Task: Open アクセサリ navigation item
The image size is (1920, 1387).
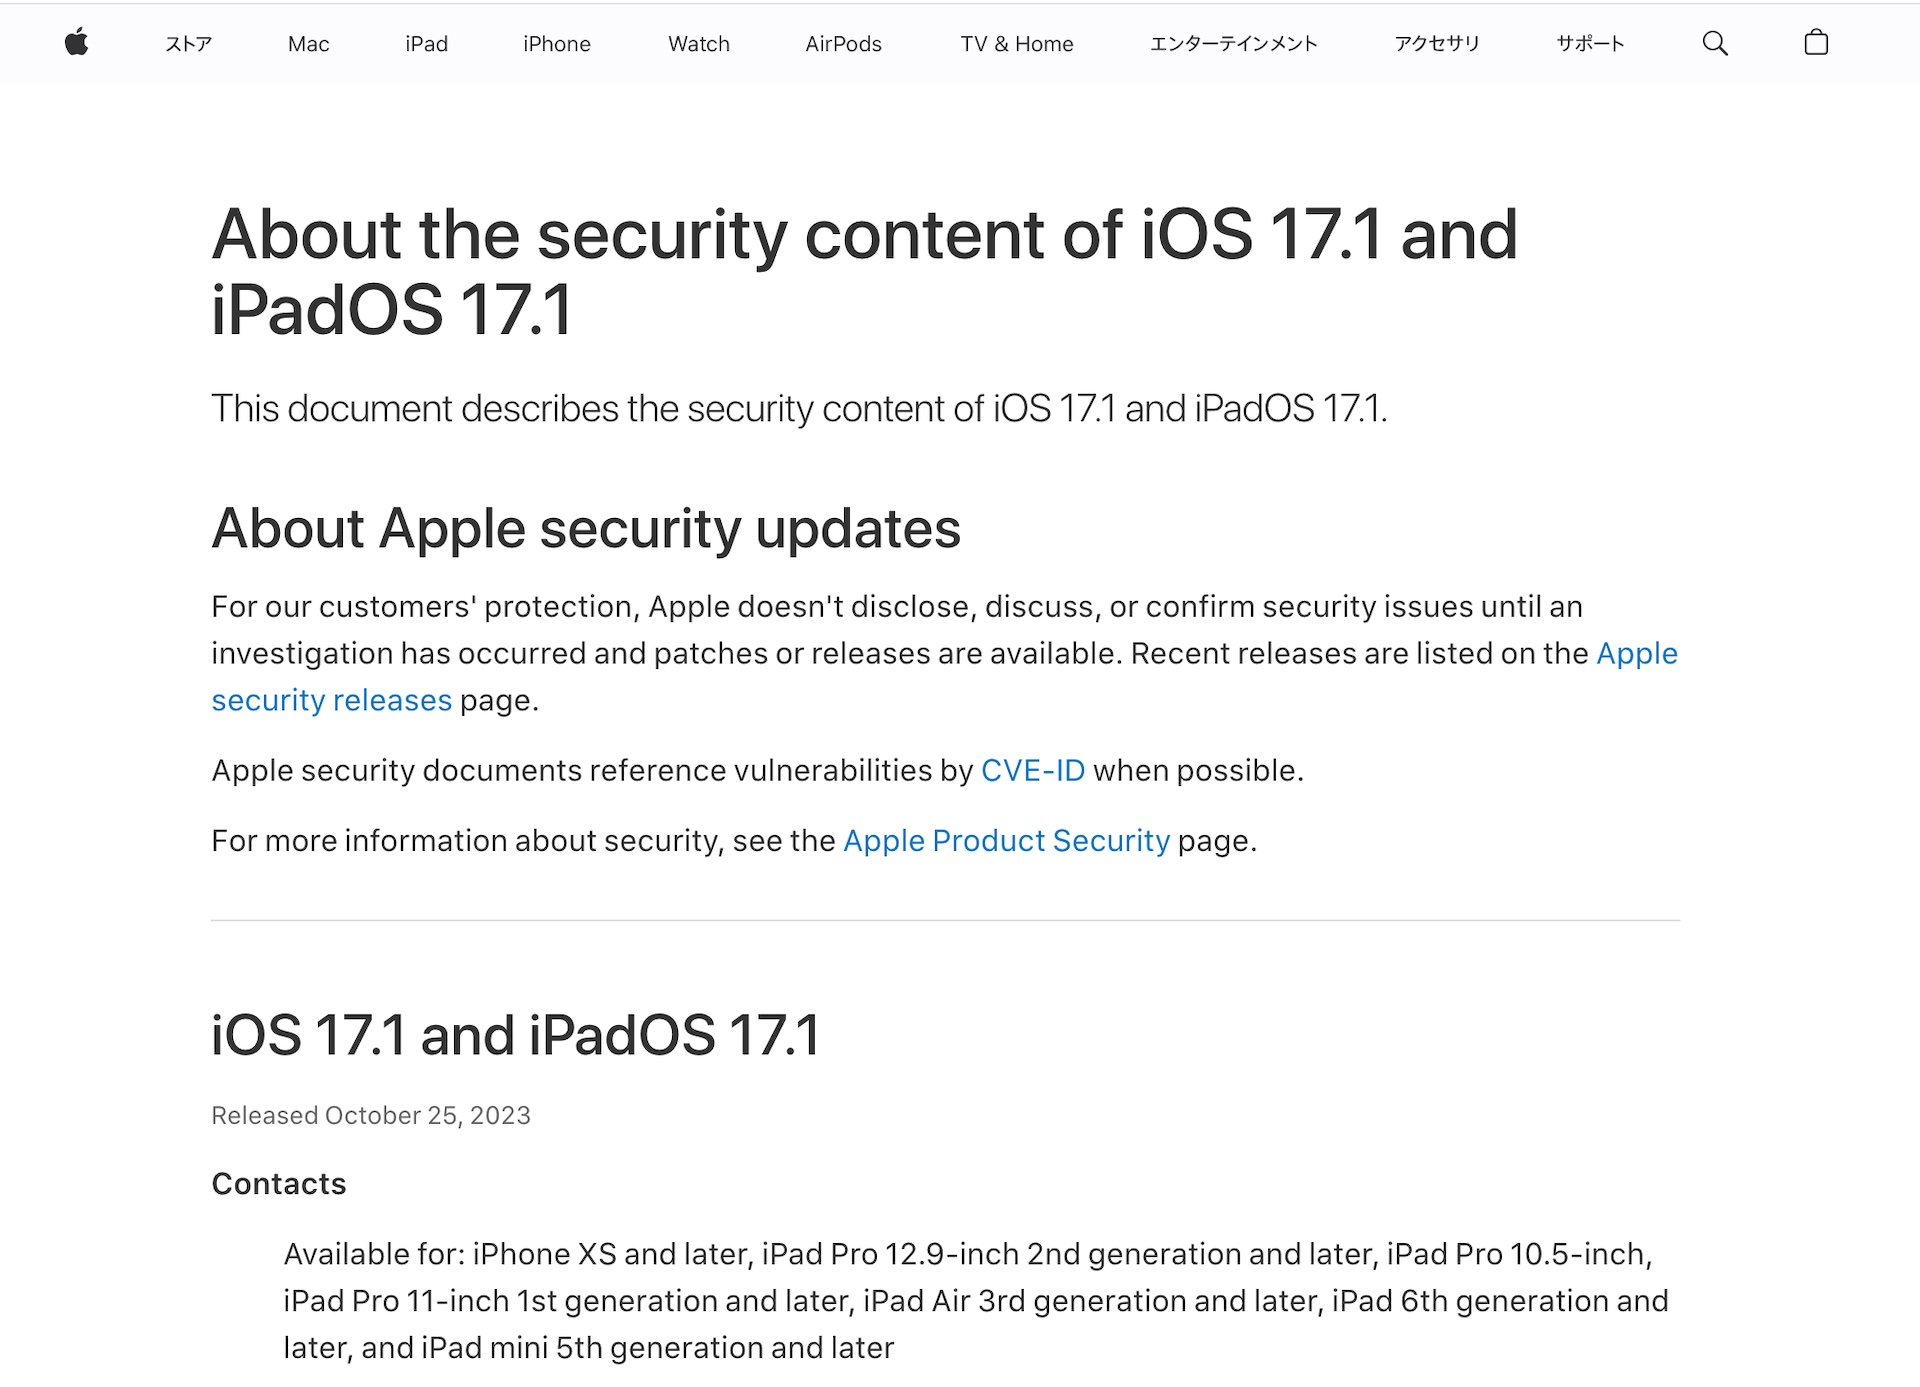Action: (x=1436, y=44)
